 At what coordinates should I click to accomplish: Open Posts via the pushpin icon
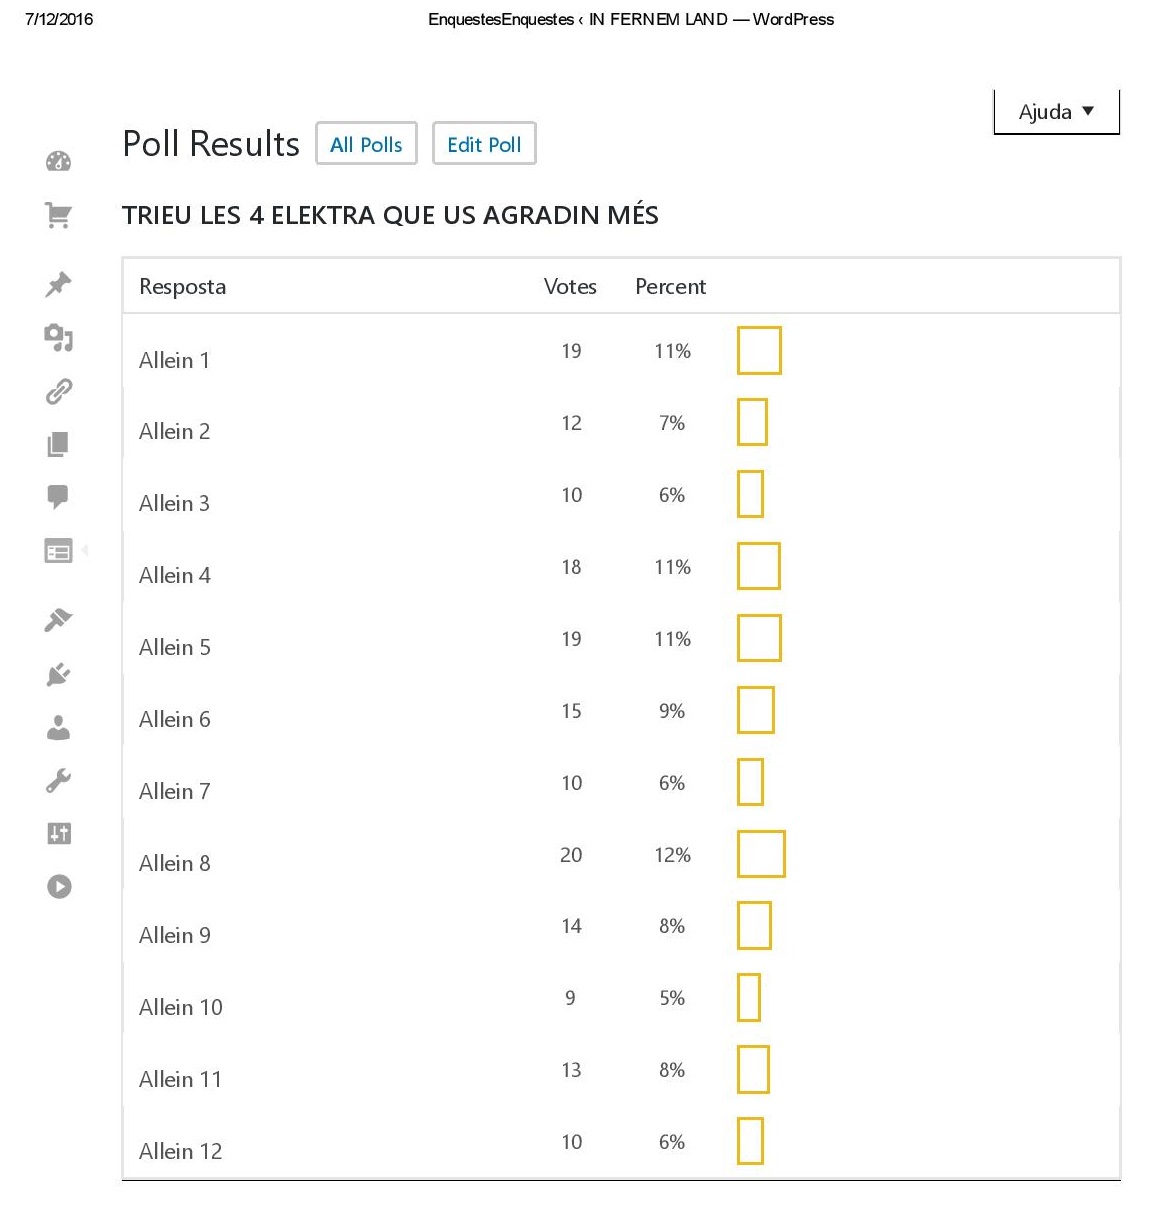[59, 284]
